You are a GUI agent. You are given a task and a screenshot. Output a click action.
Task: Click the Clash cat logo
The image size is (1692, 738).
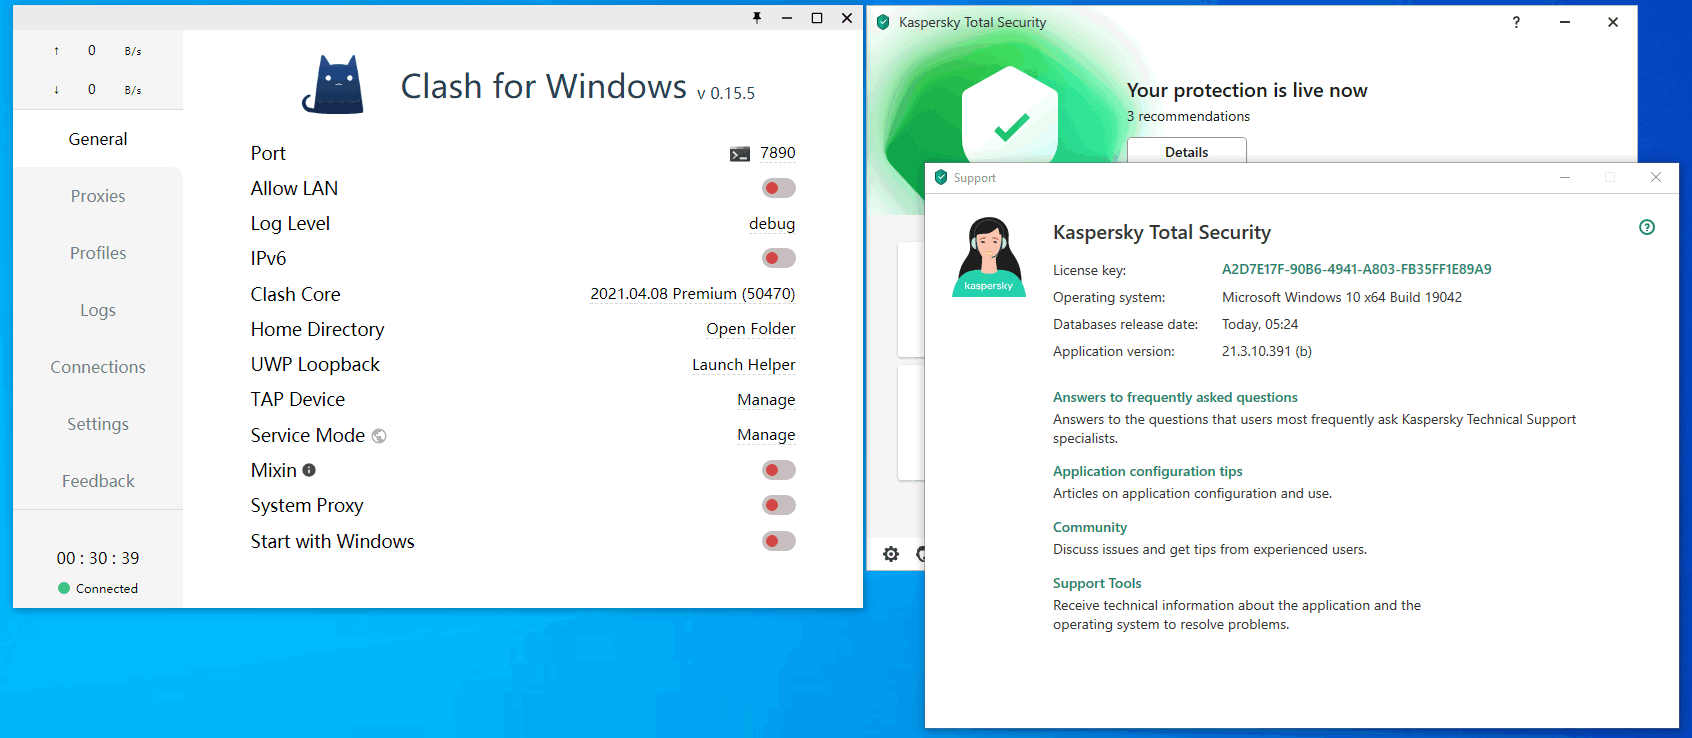click(334, 84)
